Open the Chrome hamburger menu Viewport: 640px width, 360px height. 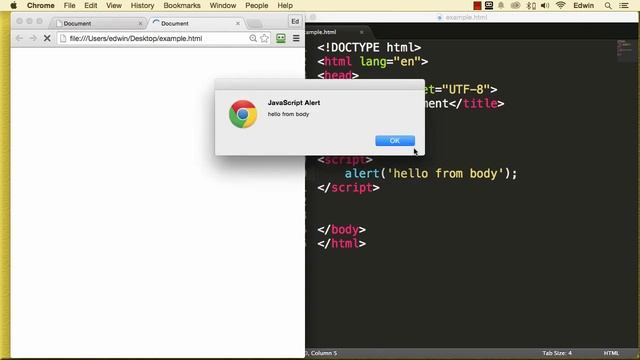pos(296,38)
